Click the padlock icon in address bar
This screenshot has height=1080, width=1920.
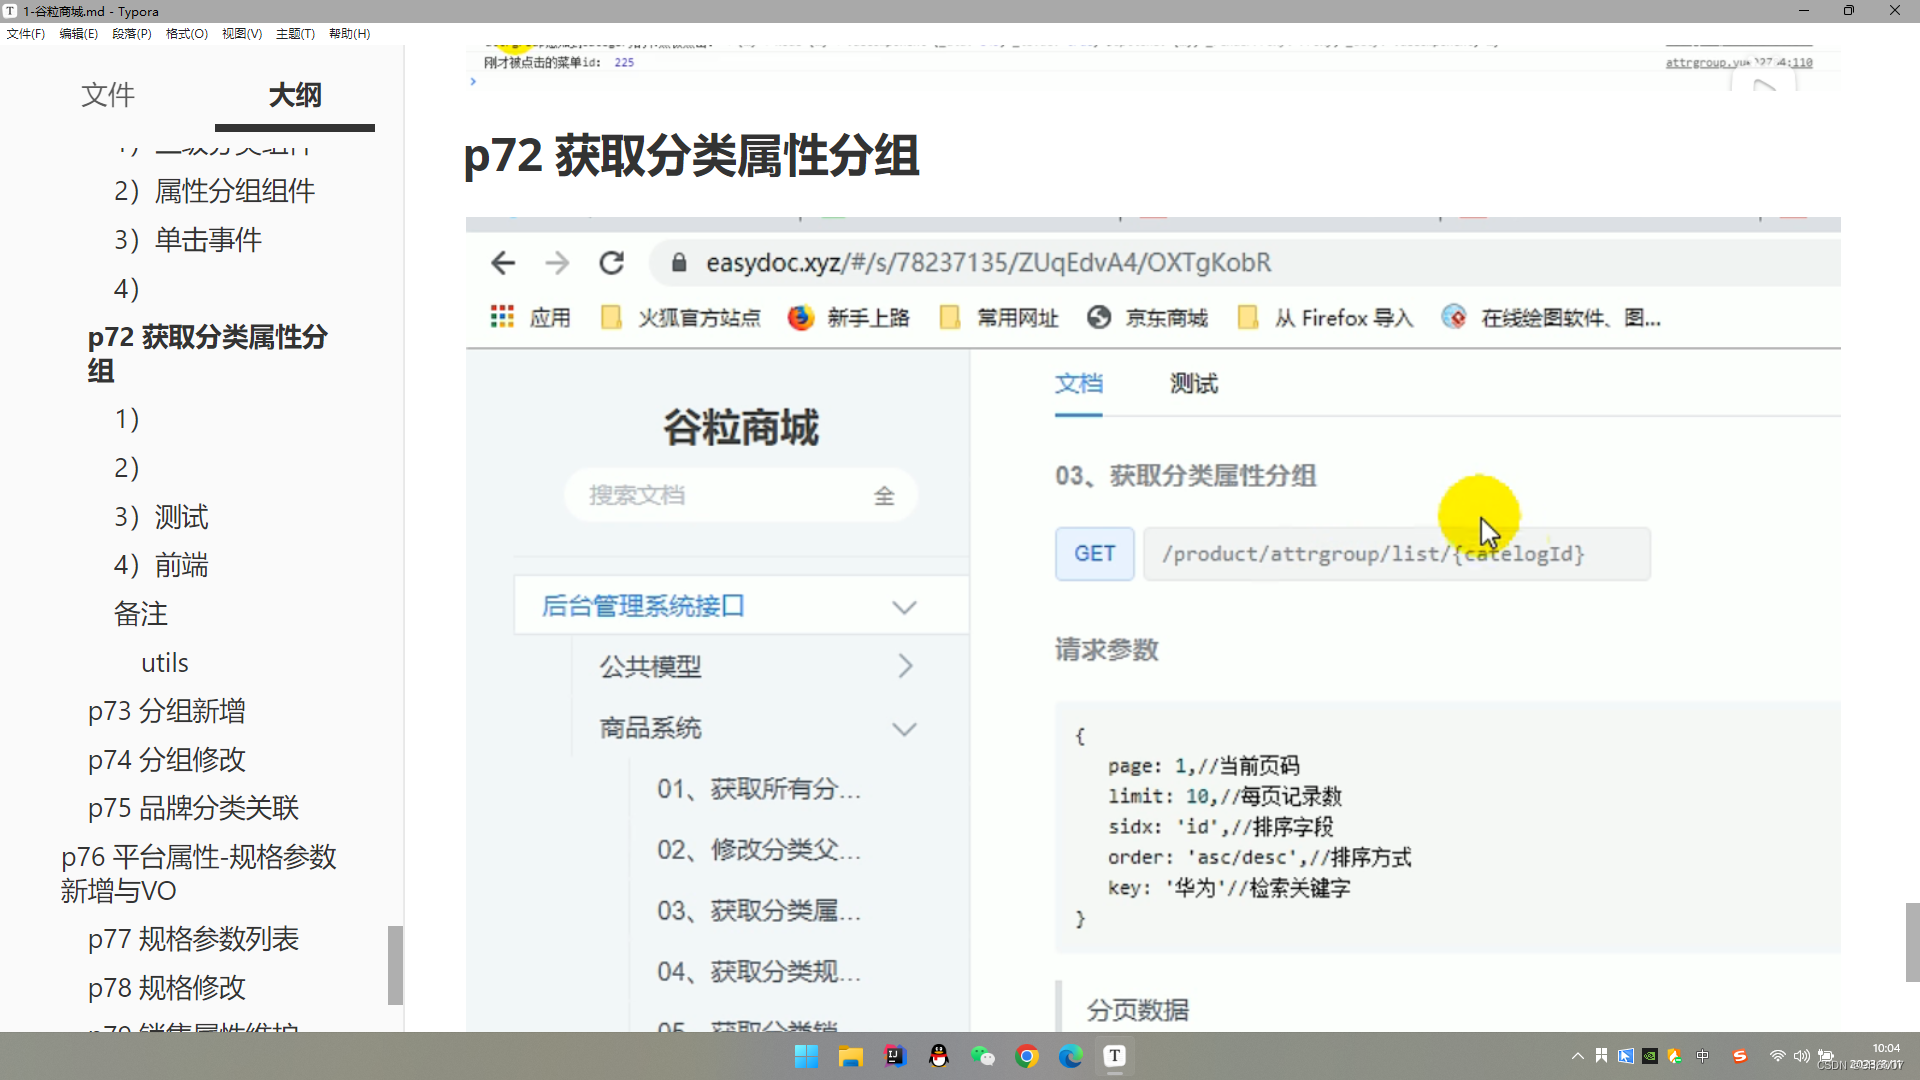(x=679, y=263)
